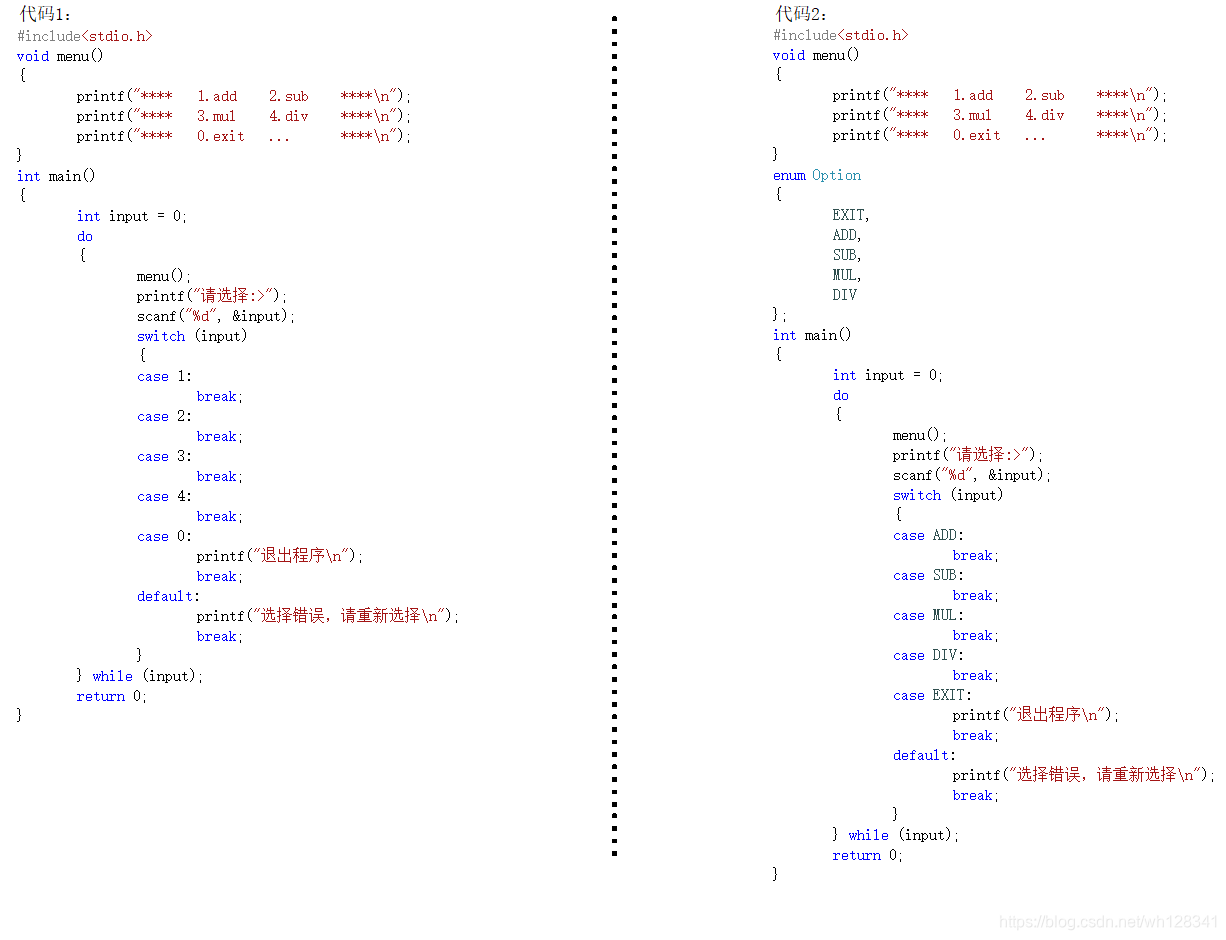This screenshot has height=940, width=1226.
Task: Click the 'menu();' call in 代码2
Action: point(920,435)
